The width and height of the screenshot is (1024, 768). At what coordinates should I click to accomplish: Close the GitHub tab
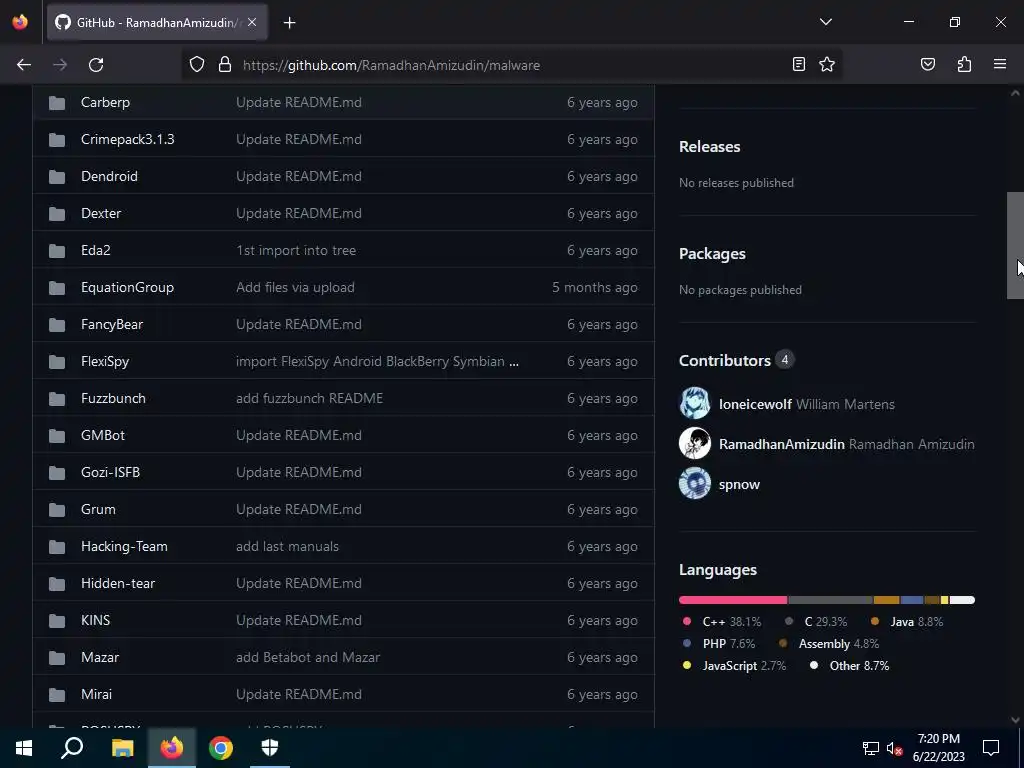[x=252, y=22]
